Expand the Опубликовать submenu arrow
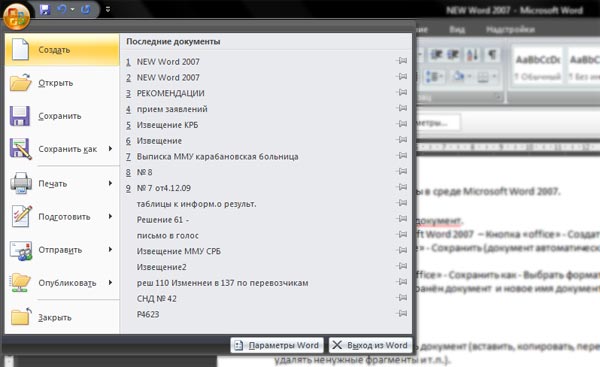The image size is (600, 367). coord(111,282)
